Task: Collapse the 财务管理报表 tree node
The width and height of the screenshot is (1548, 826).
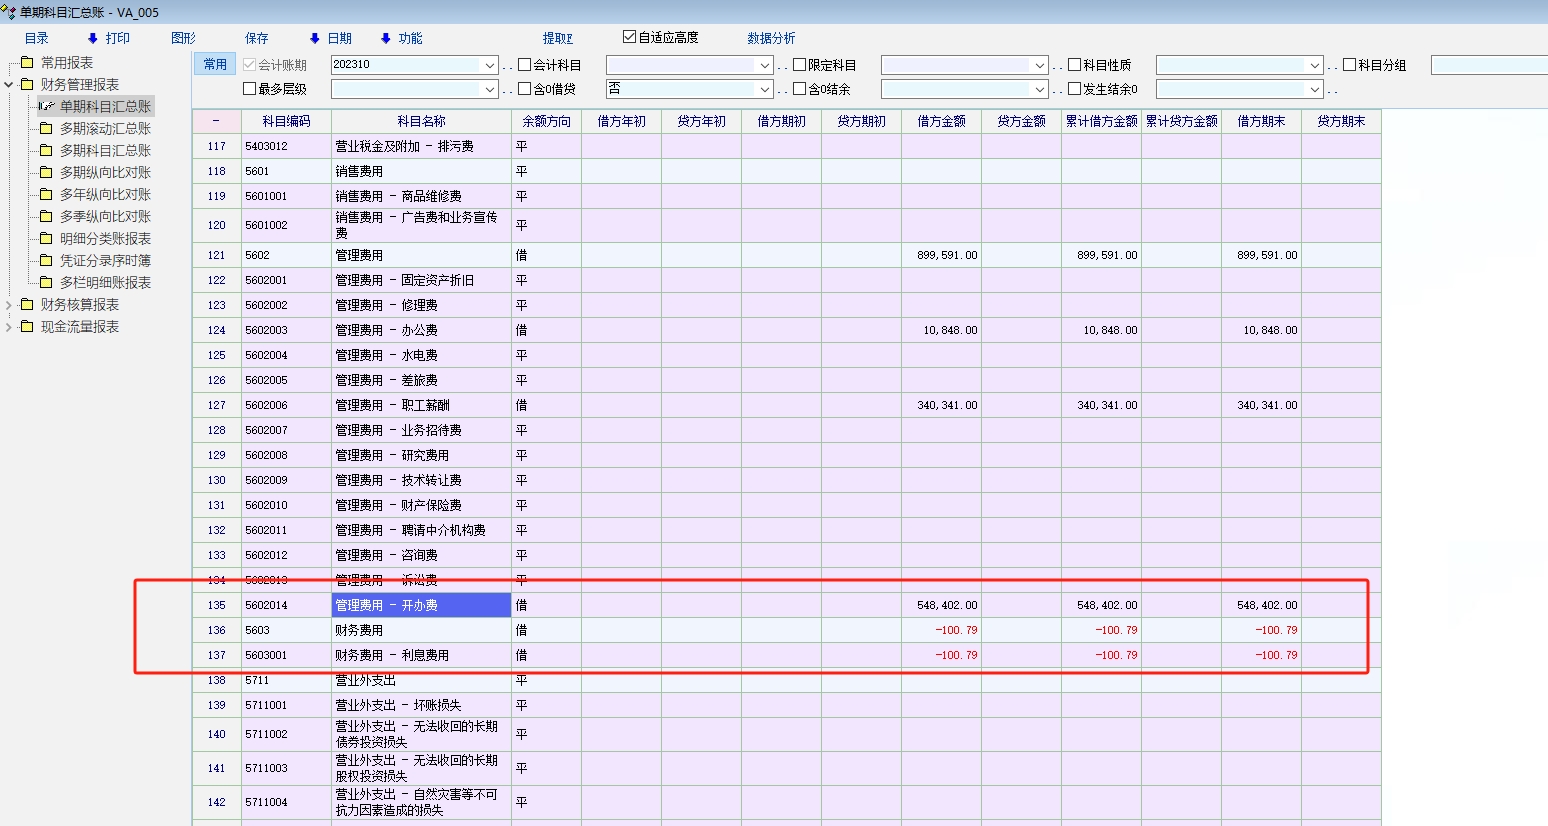Action: (x=9, y=85)
